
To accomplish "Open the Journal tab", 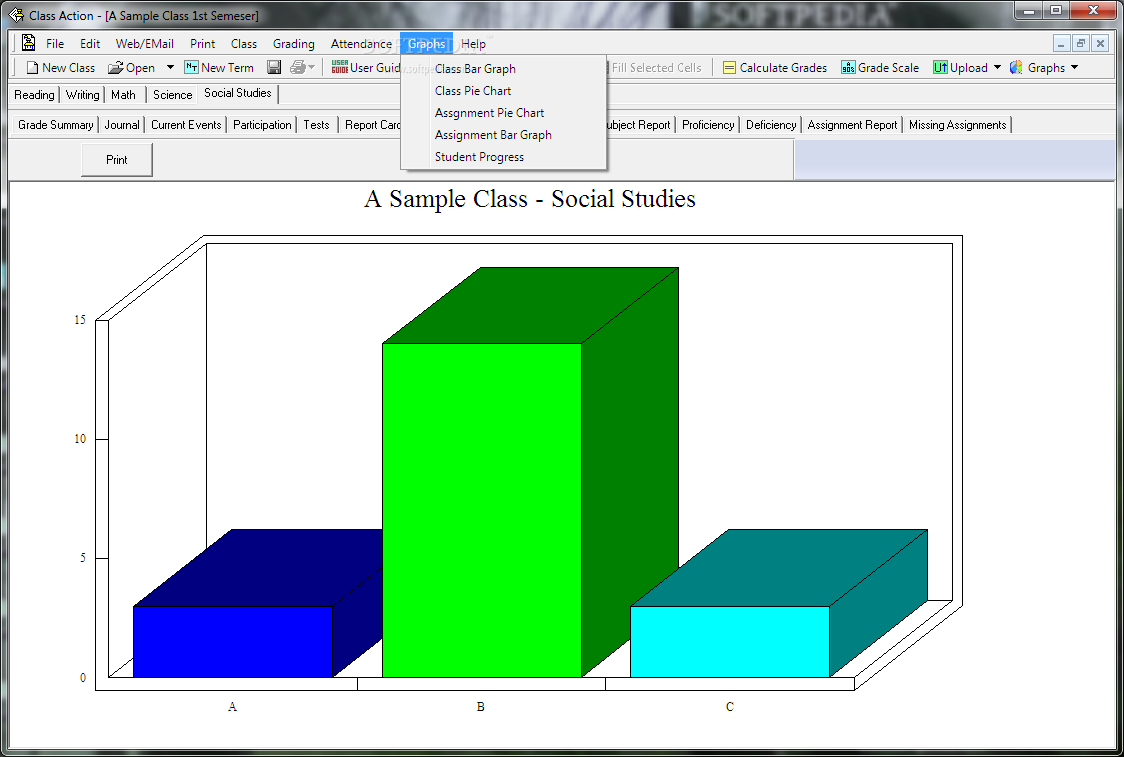I will 122,125.
